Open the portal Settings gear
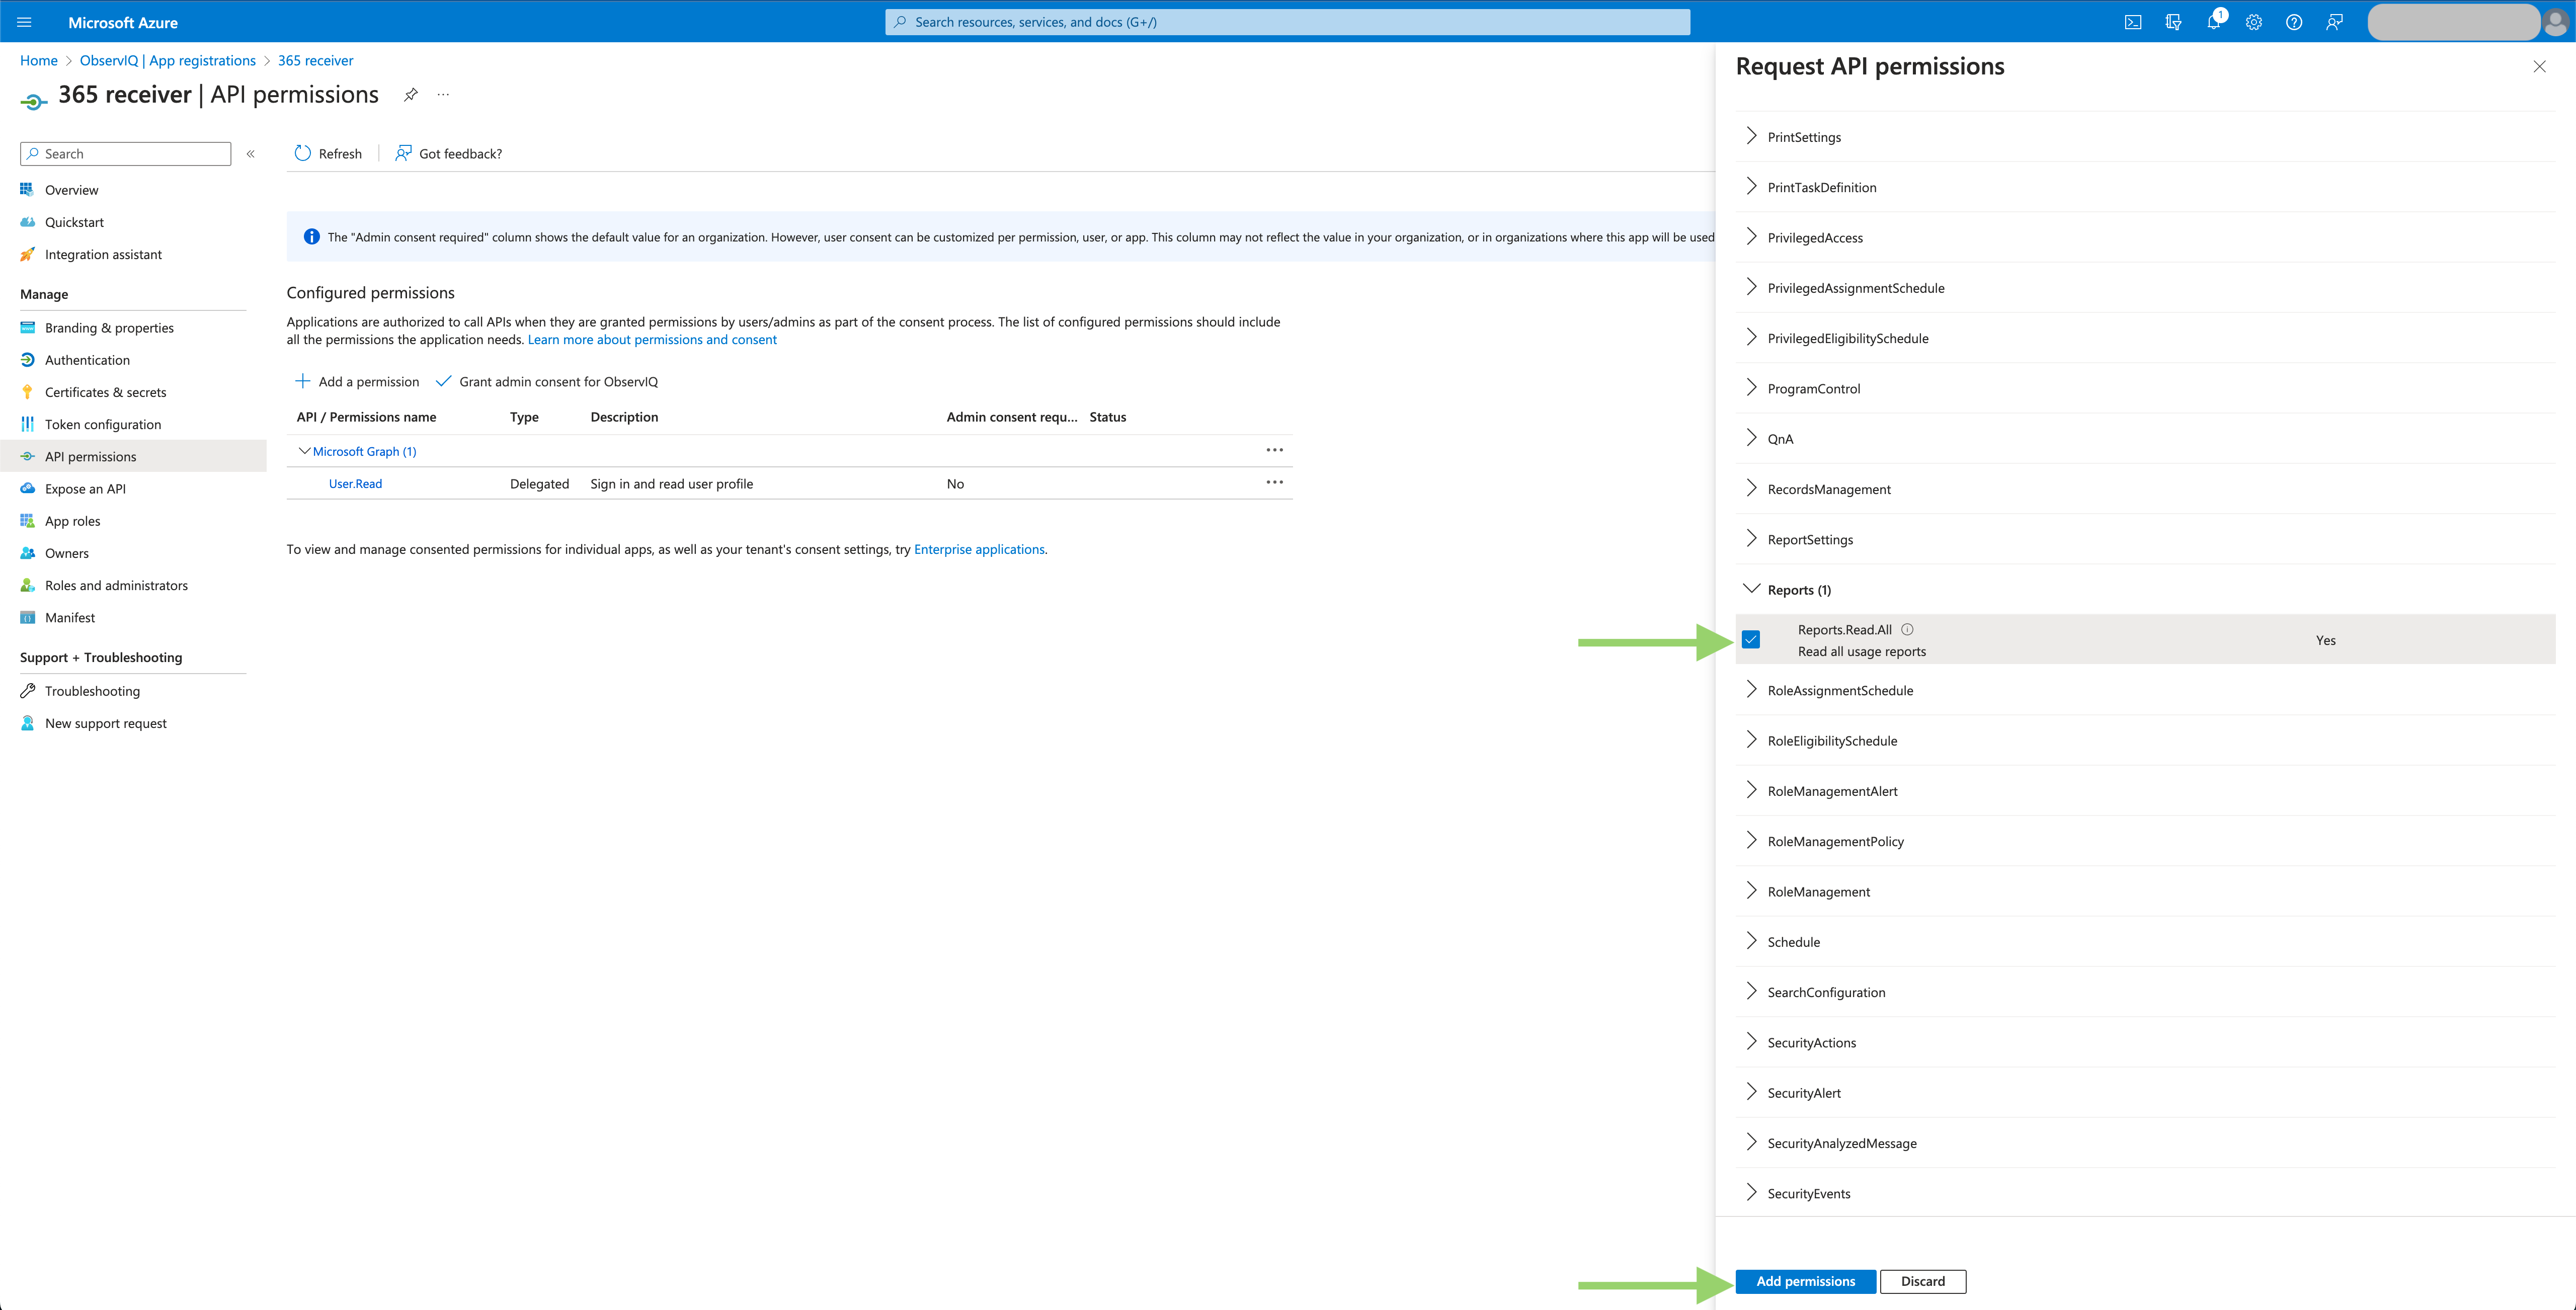Screen dimensions: 2576x1310 [2254, 21]
